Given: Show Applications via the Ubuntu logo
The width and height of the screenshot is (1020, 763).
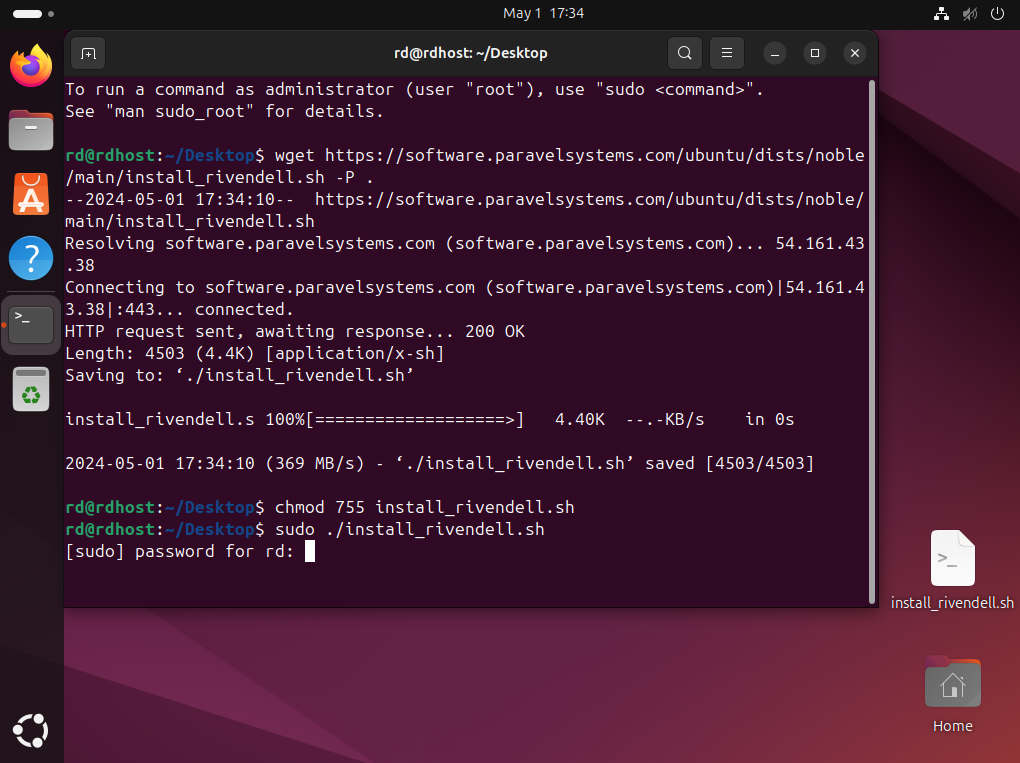Looking at the screenshot, I should 31,730.
